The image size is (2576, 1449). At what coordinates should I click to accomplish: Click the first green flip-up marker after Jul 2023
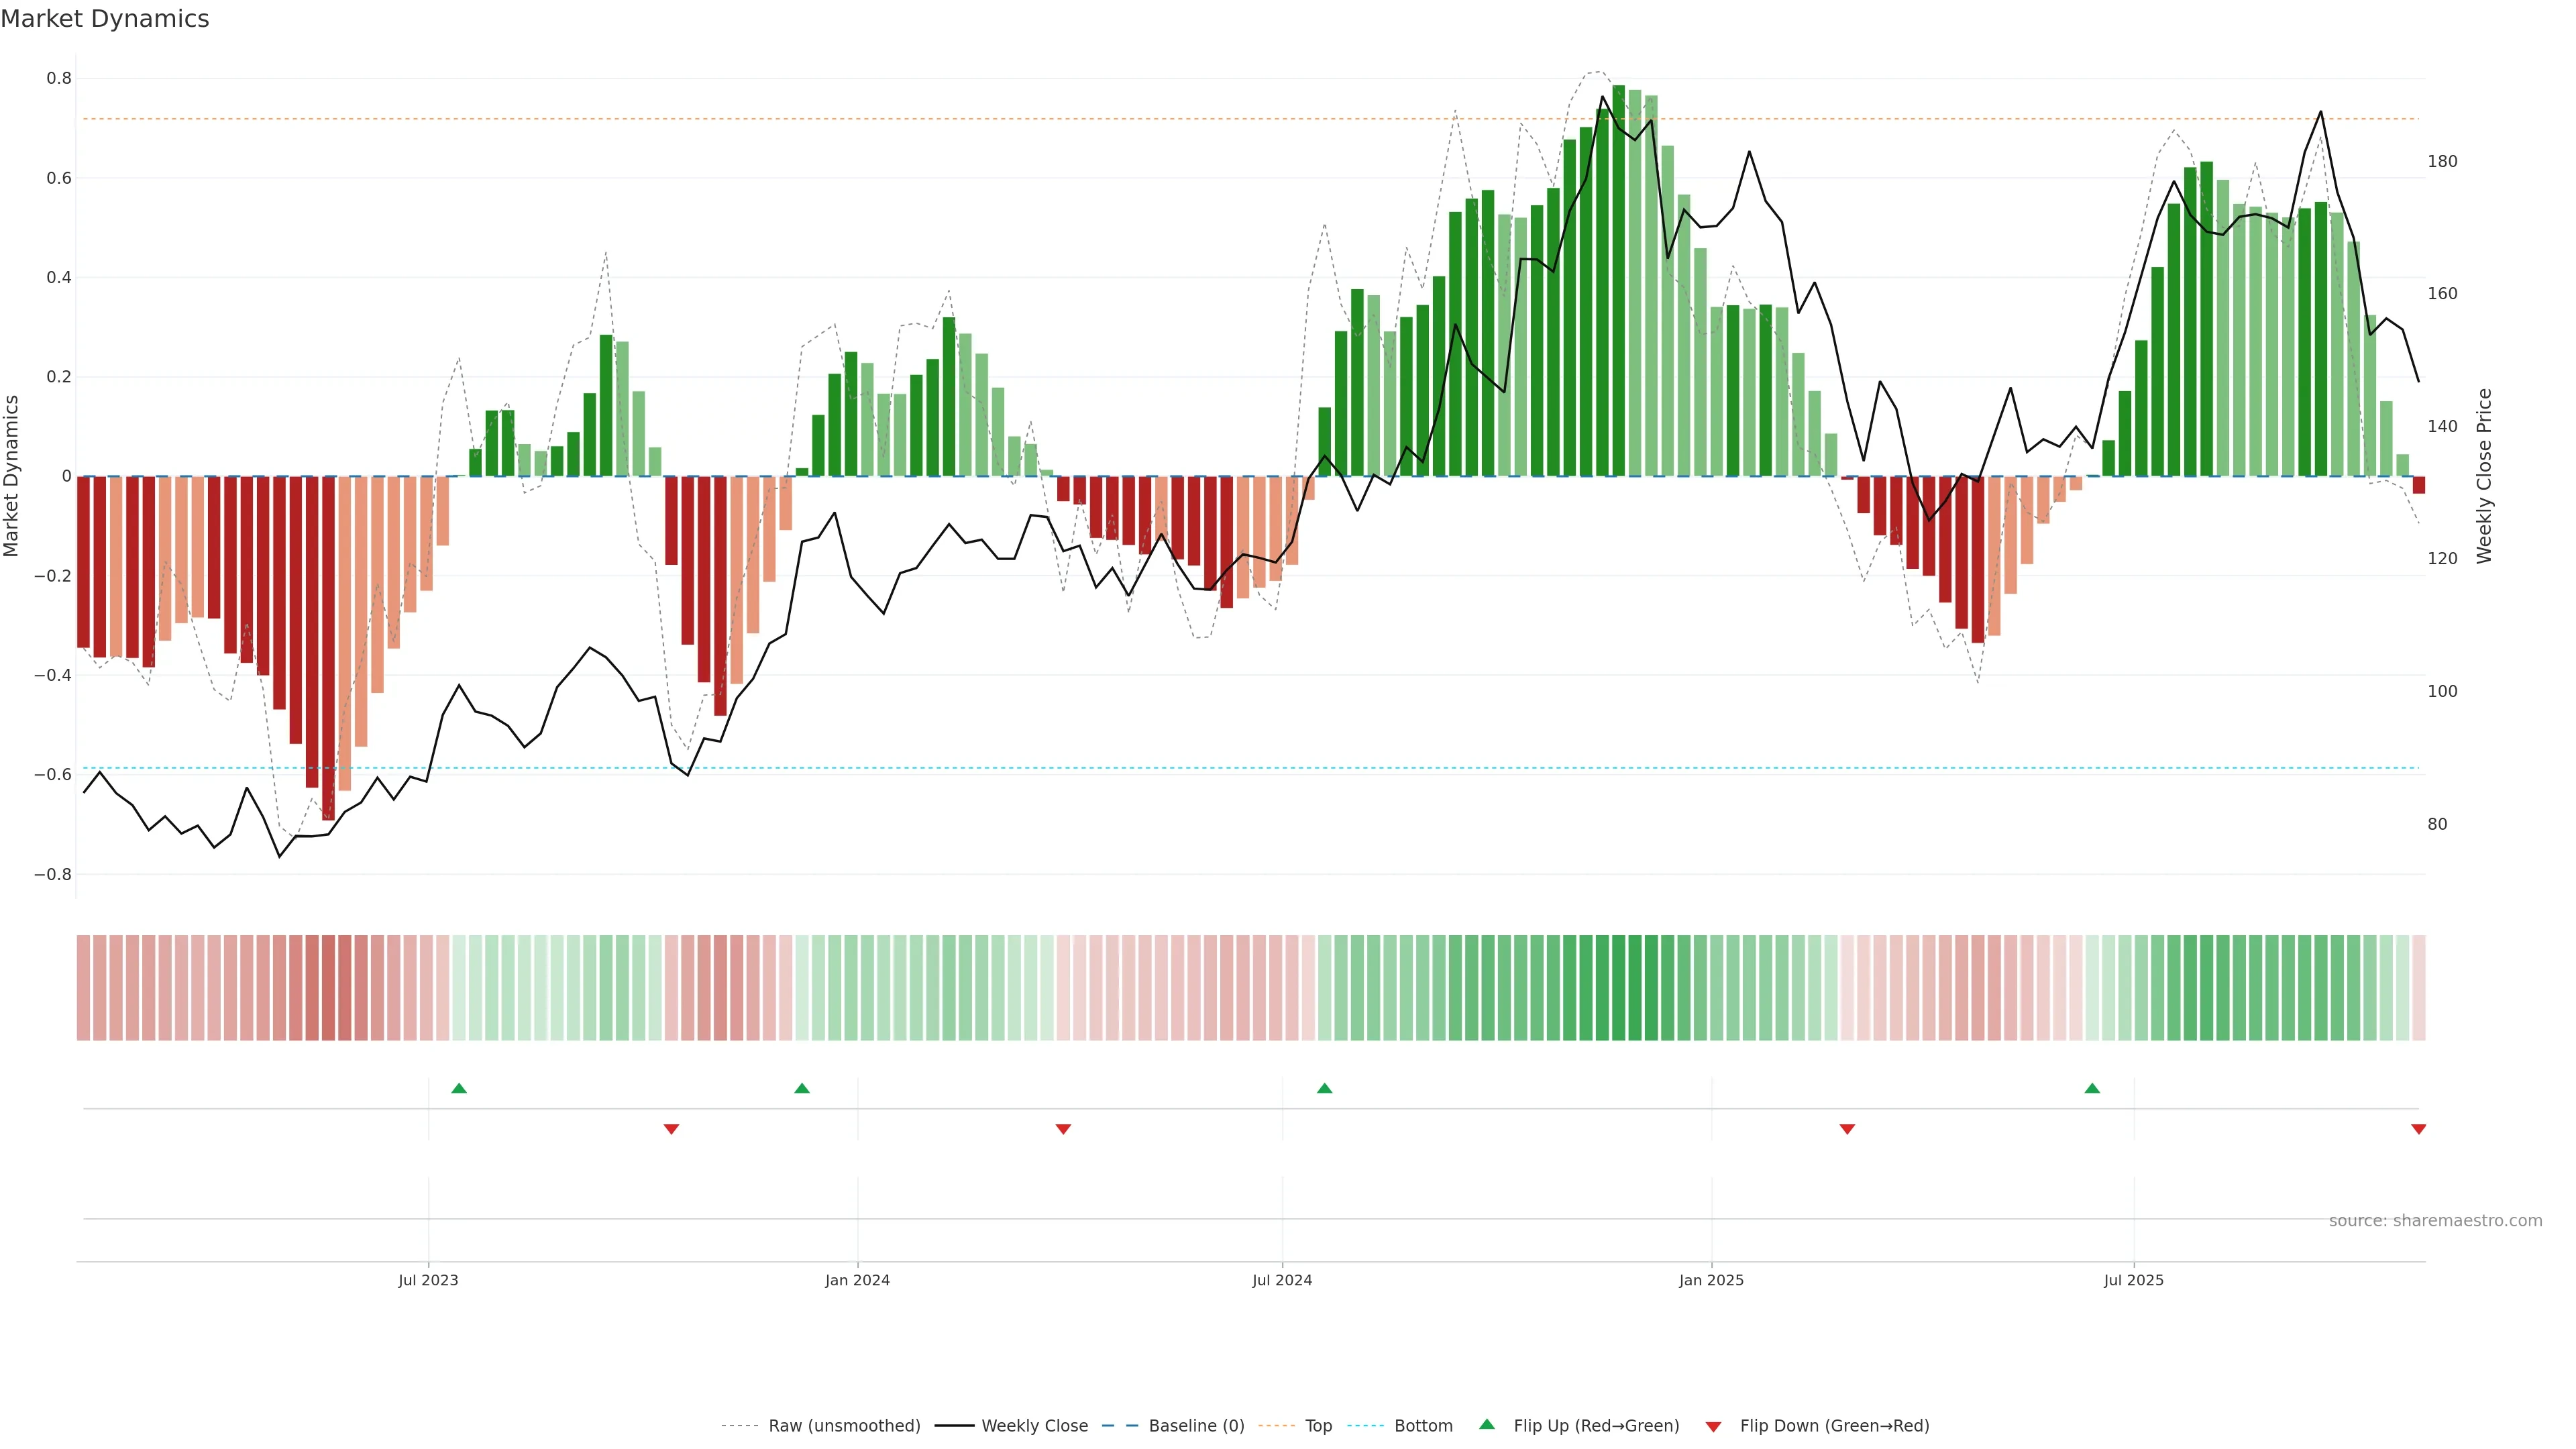459,1088
